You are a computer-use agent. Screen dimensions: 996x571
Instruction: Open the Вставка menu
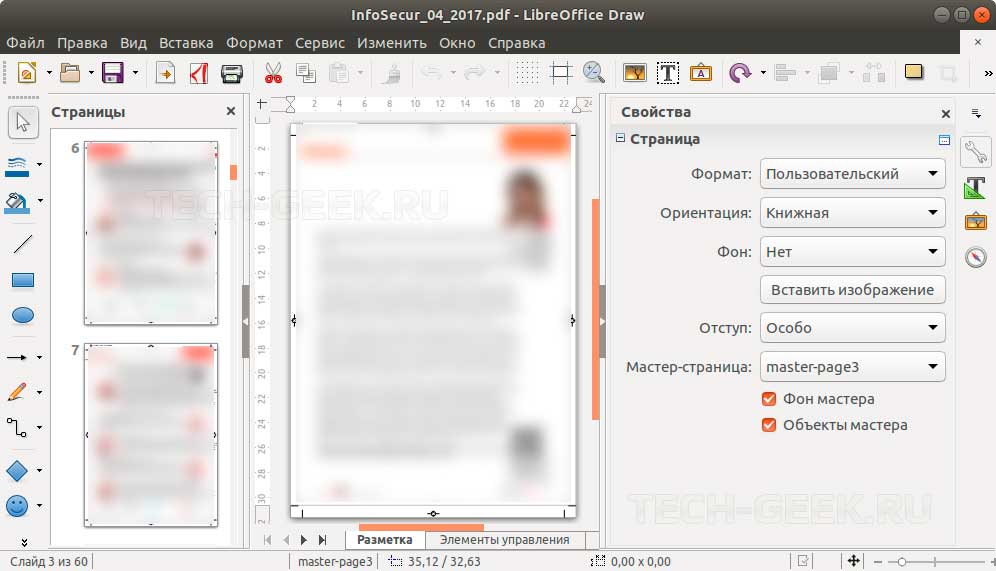(x=186, y=43)
